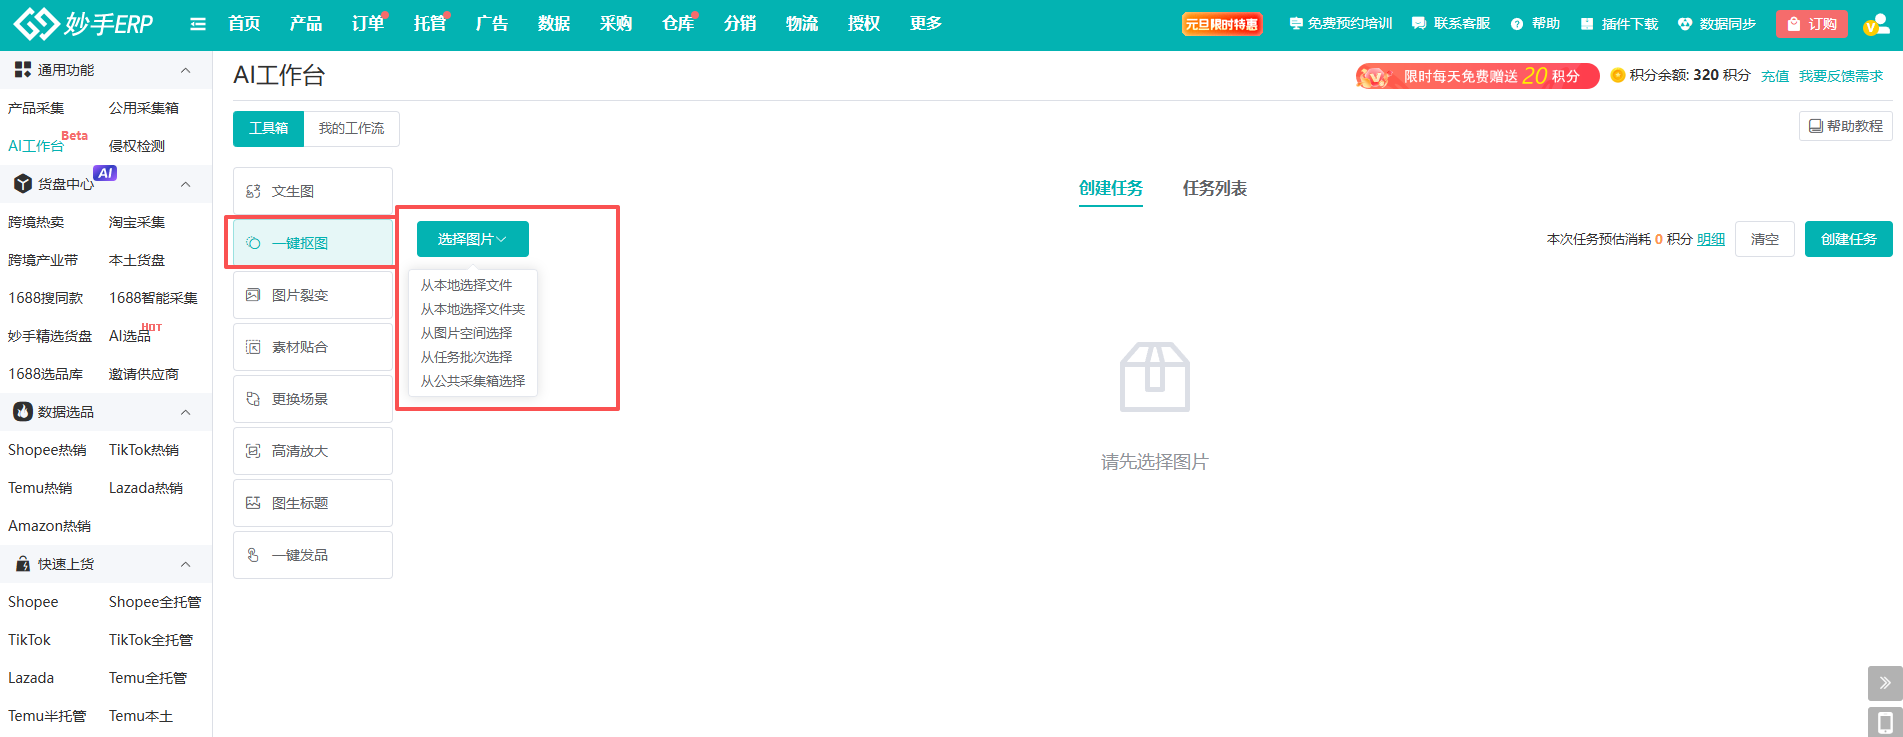Switch to the 我的工作流 tab
This screenshot has width=1903, height=737.
pyautogui.click(x=351, y=128)
